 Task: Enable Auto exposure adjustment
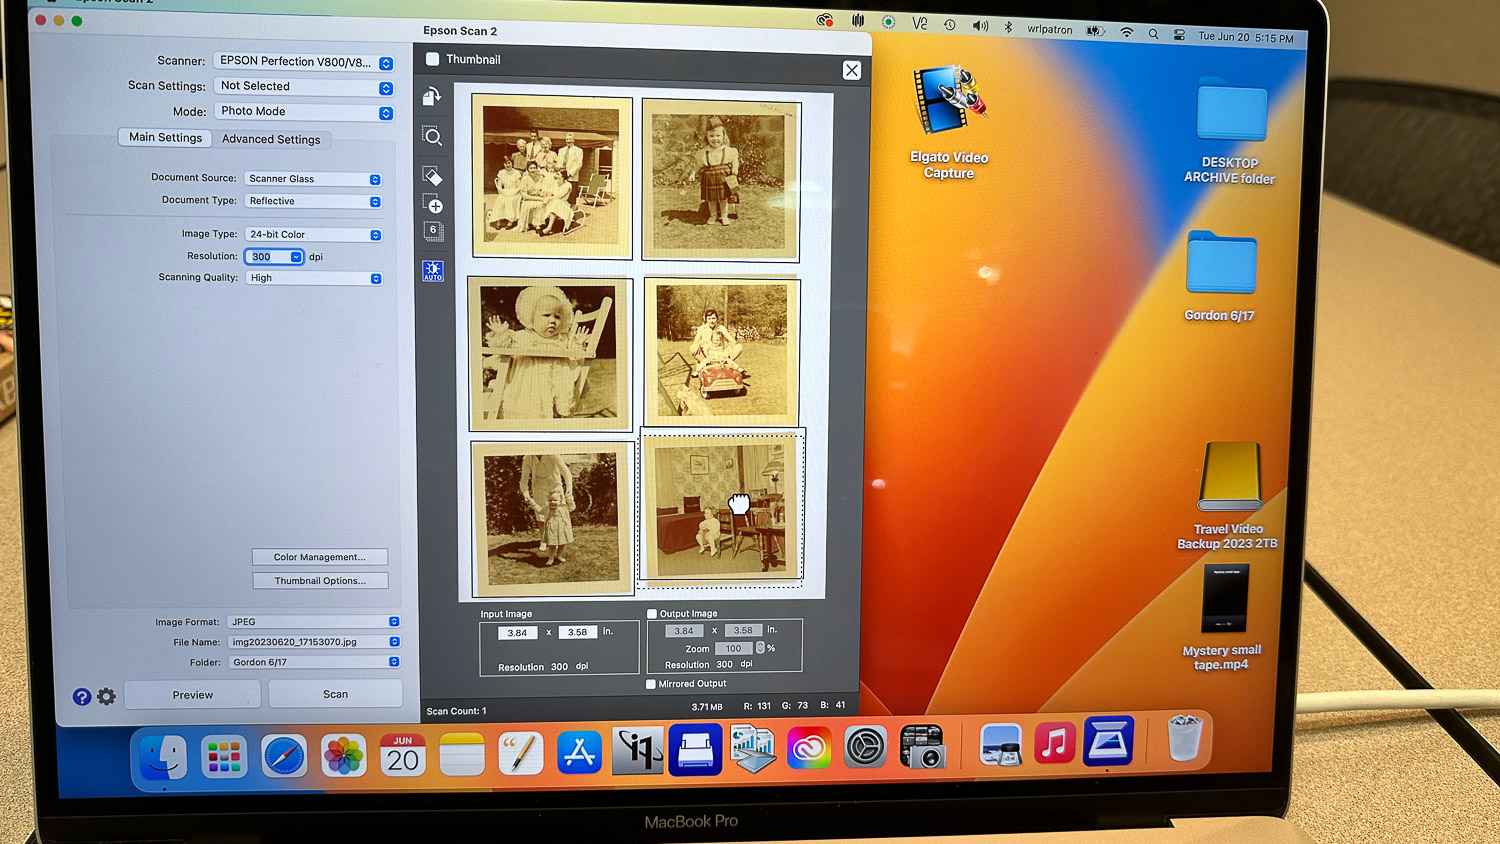pyautogui.click(x=432, y=269)
